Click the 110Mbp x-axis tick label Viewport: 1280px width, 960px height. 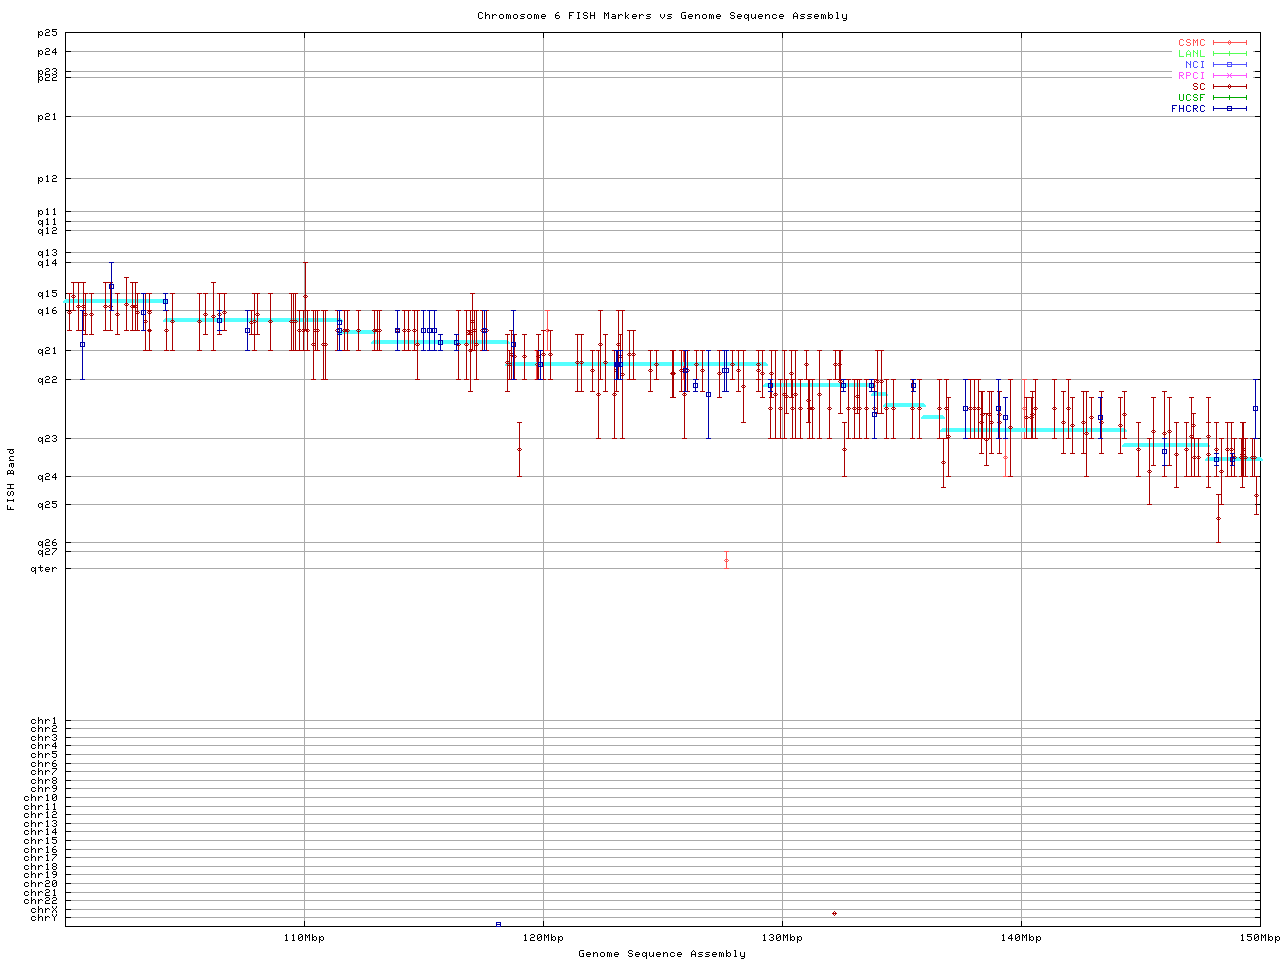pyautogui.click(x=304, y=938)
